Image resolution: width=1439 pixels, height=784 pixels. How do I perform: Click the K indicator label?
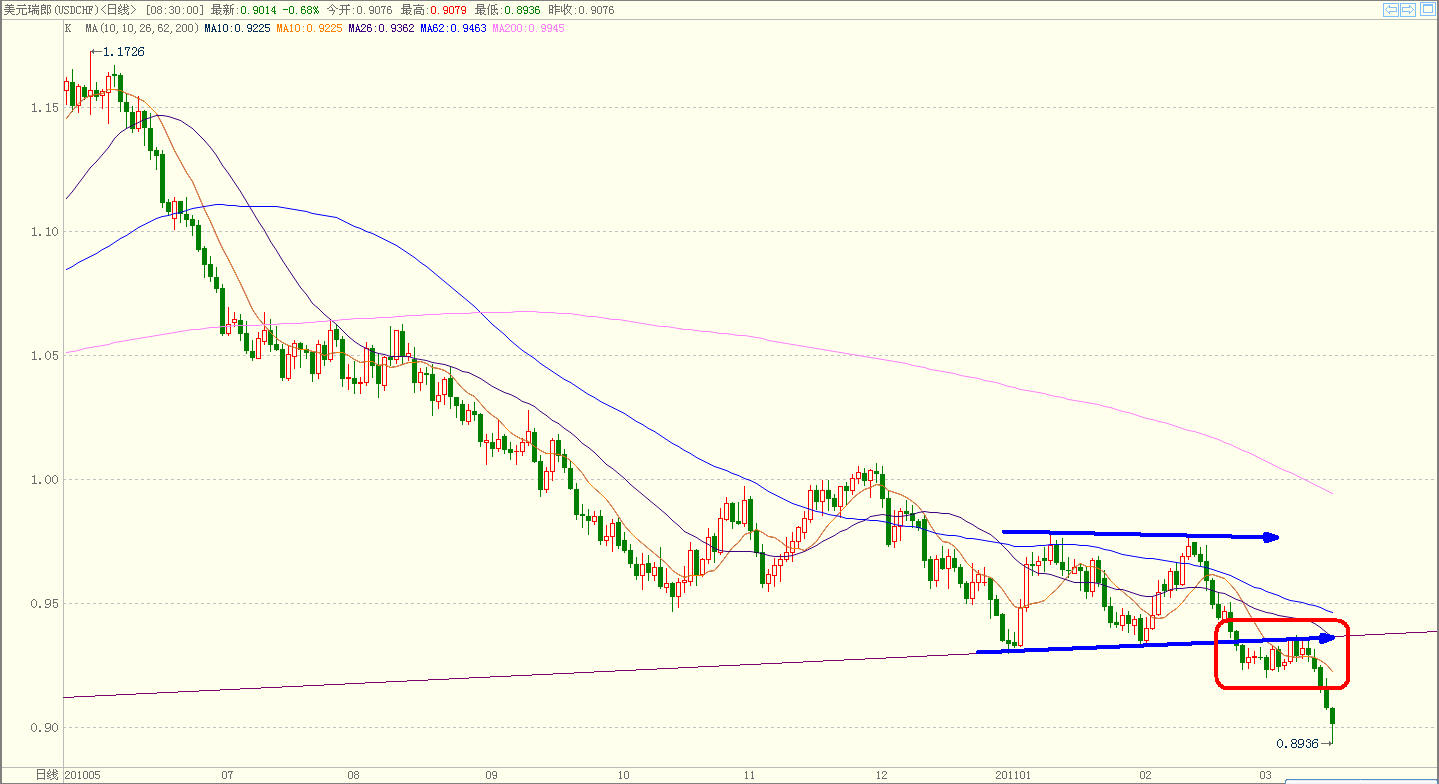pos(68,28)
